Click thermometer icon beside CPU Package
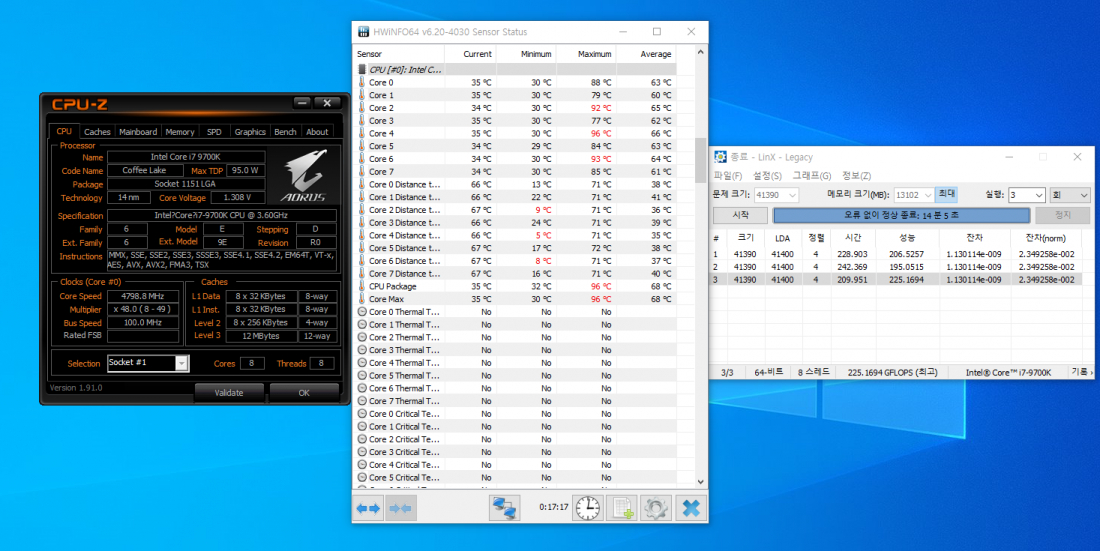 tap(362, 286)
